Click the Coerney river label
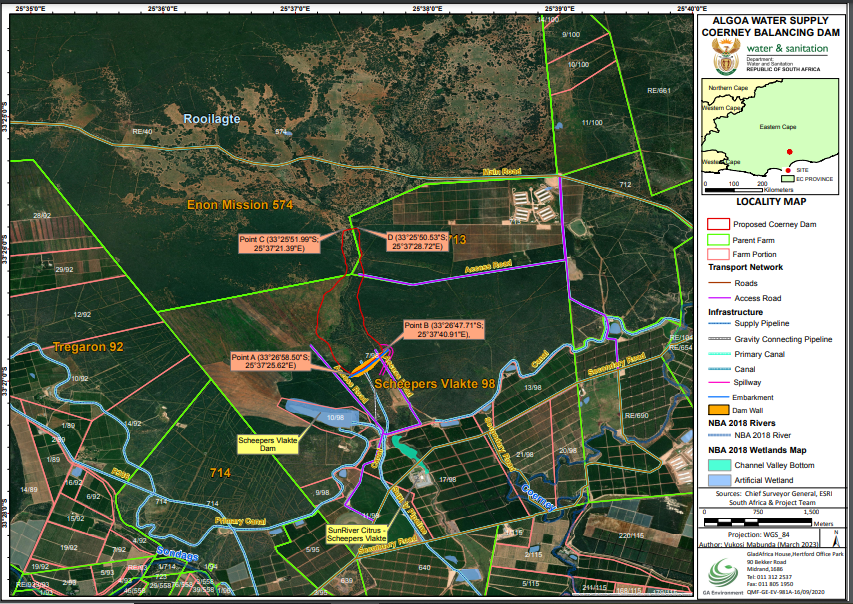The height and width of the screenshot is (604, 853). coord(539,498)
